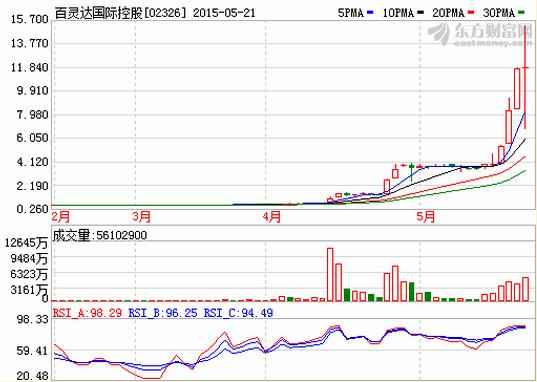Image resolution: width=537 pixels, height=382 pixels.
Task: Click the RSI_C:94.49 indicator value
Action: tap(239, 313)
